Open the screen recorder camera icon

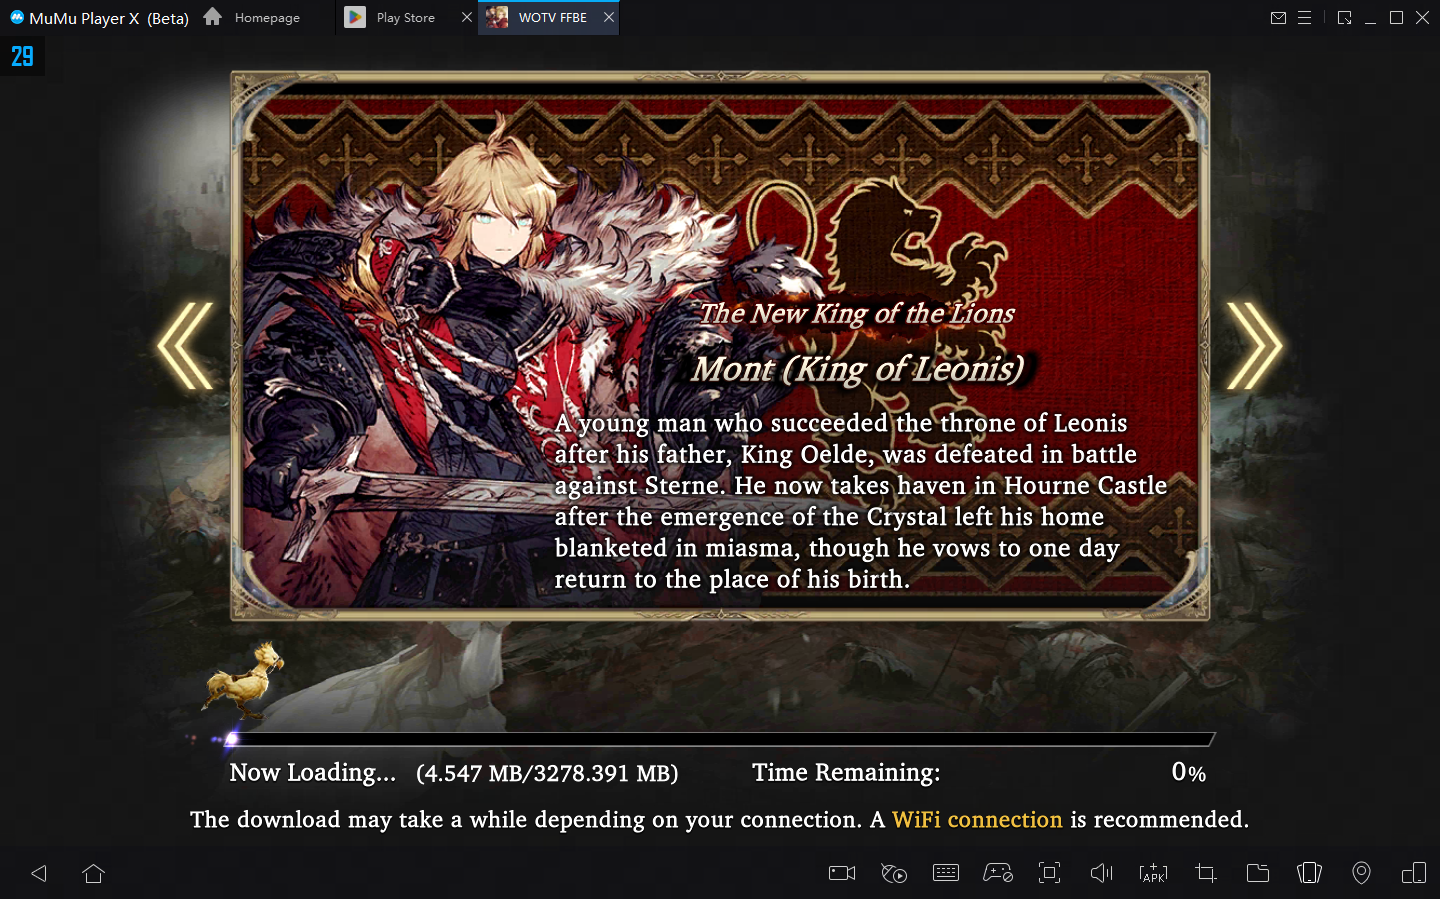point(842,873)
